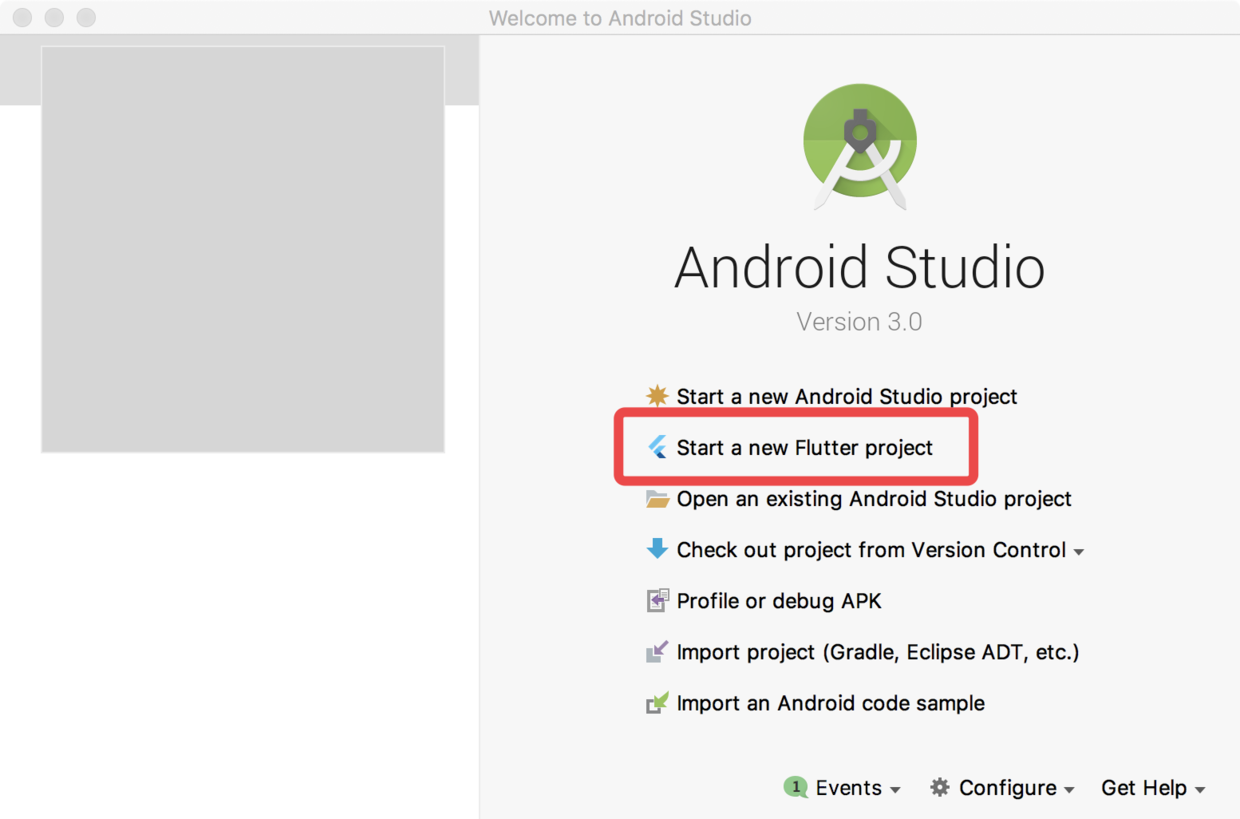
Task: Click the Android Studio compass logo
Action: [x=860, y=146]
